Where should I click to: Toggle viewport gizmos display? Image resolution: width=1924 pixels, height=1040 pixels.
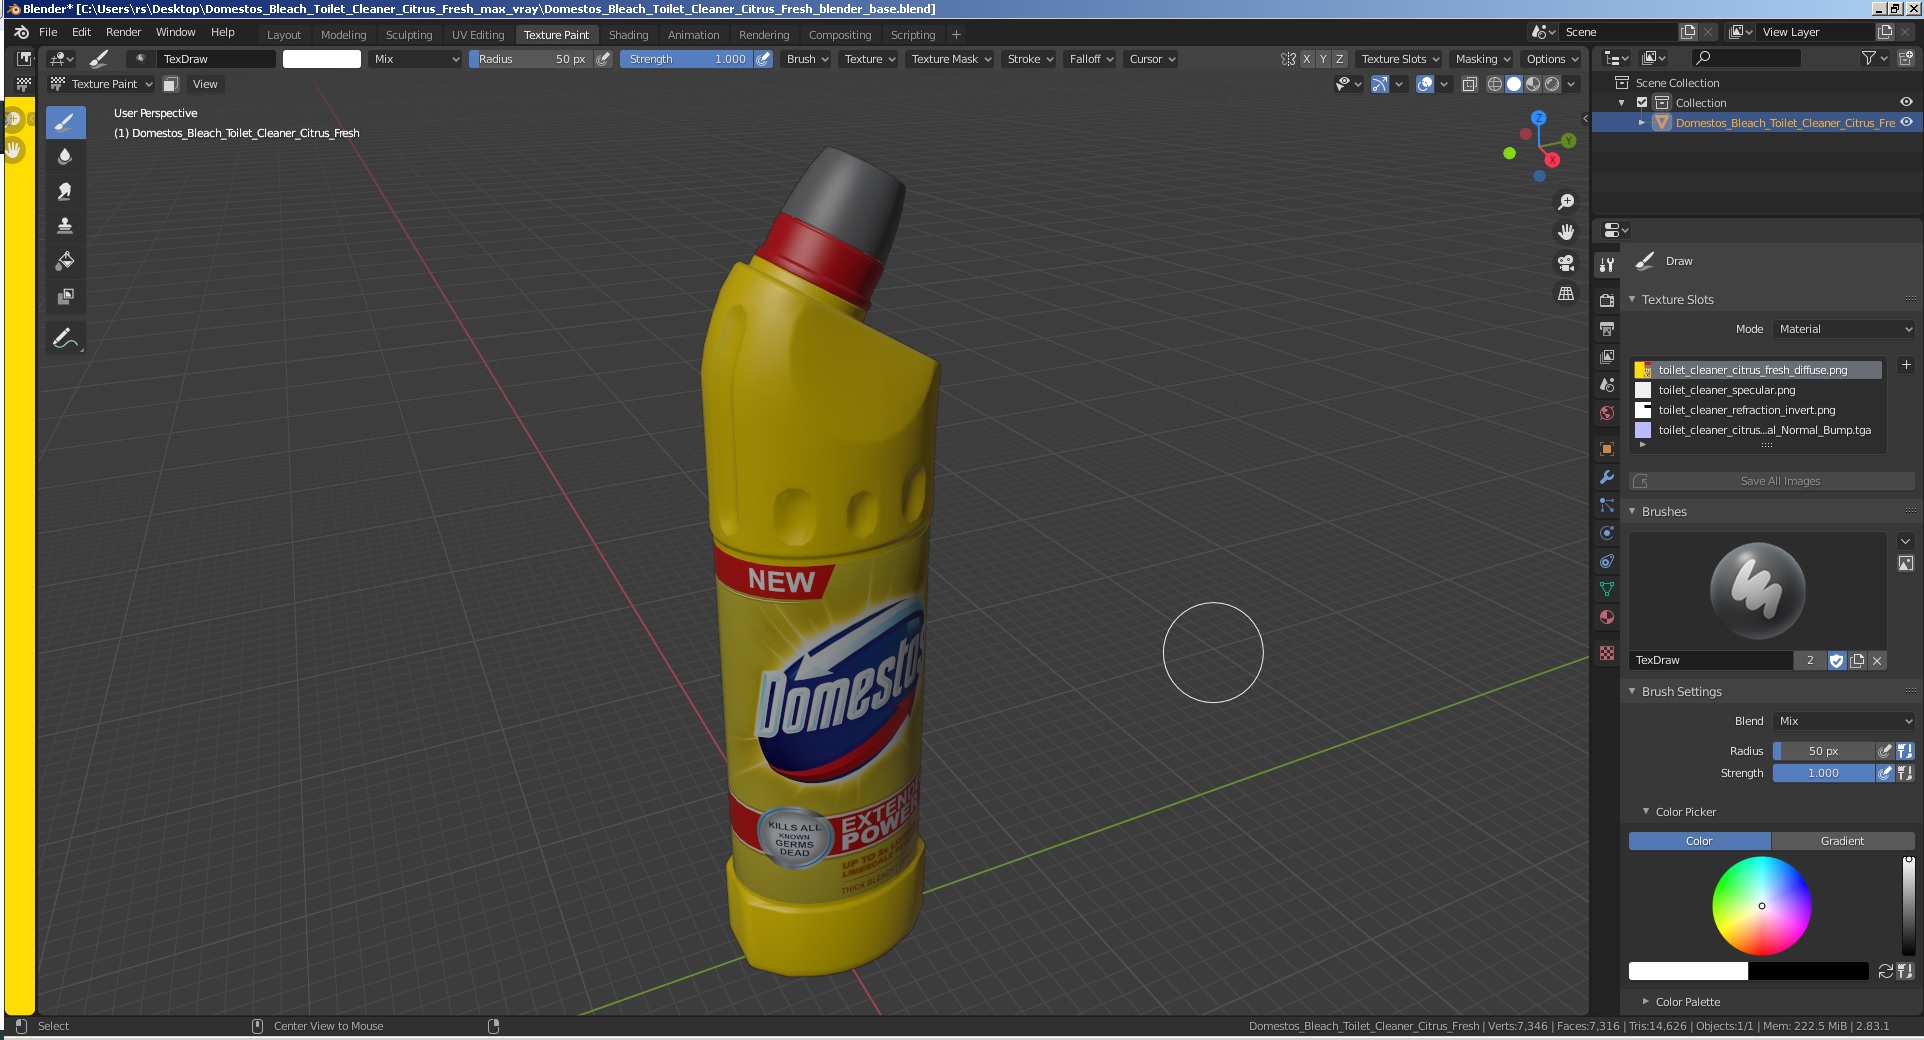pyautogui.click(x=1380, y=84)
